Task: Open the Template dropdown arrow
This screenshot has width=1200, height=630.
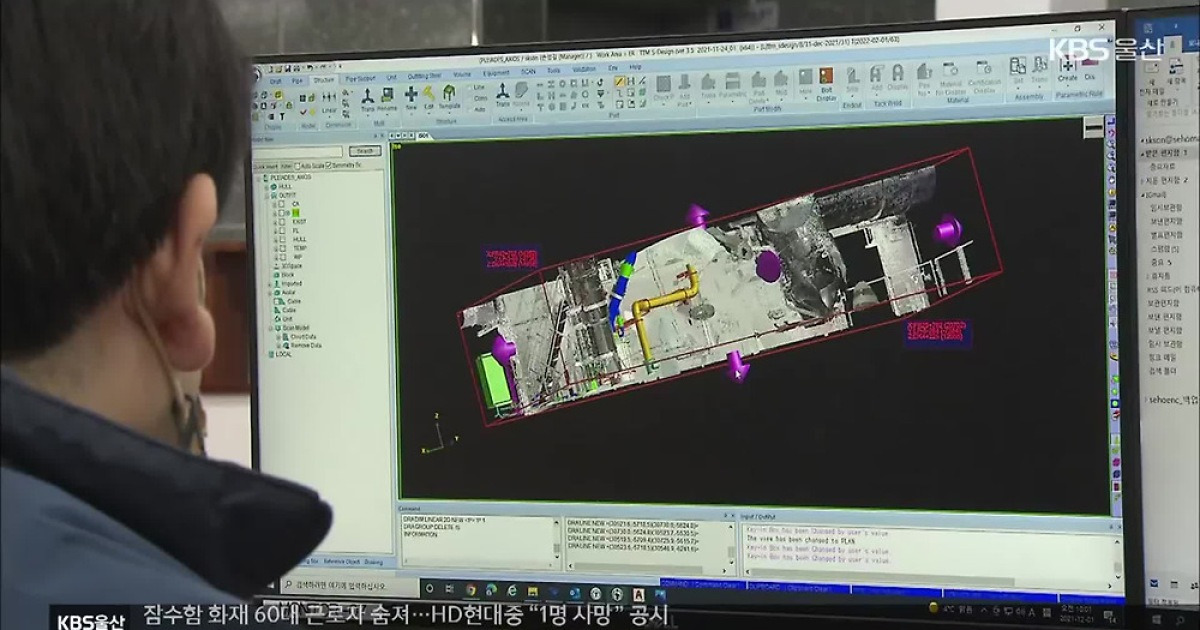Action: point(447,113)
